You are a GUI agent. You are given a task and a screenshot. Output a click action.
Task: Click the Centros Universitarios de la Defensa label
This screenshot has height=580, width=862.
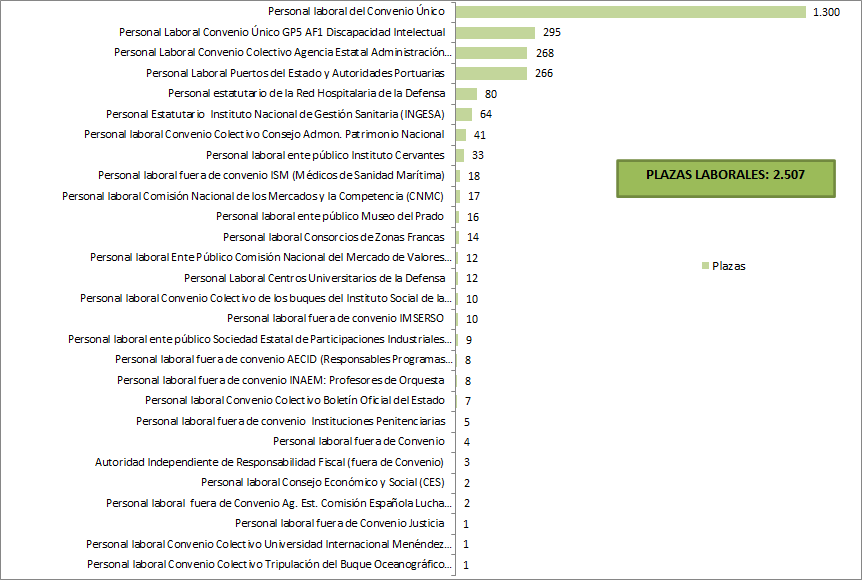[x=314, y=278]
